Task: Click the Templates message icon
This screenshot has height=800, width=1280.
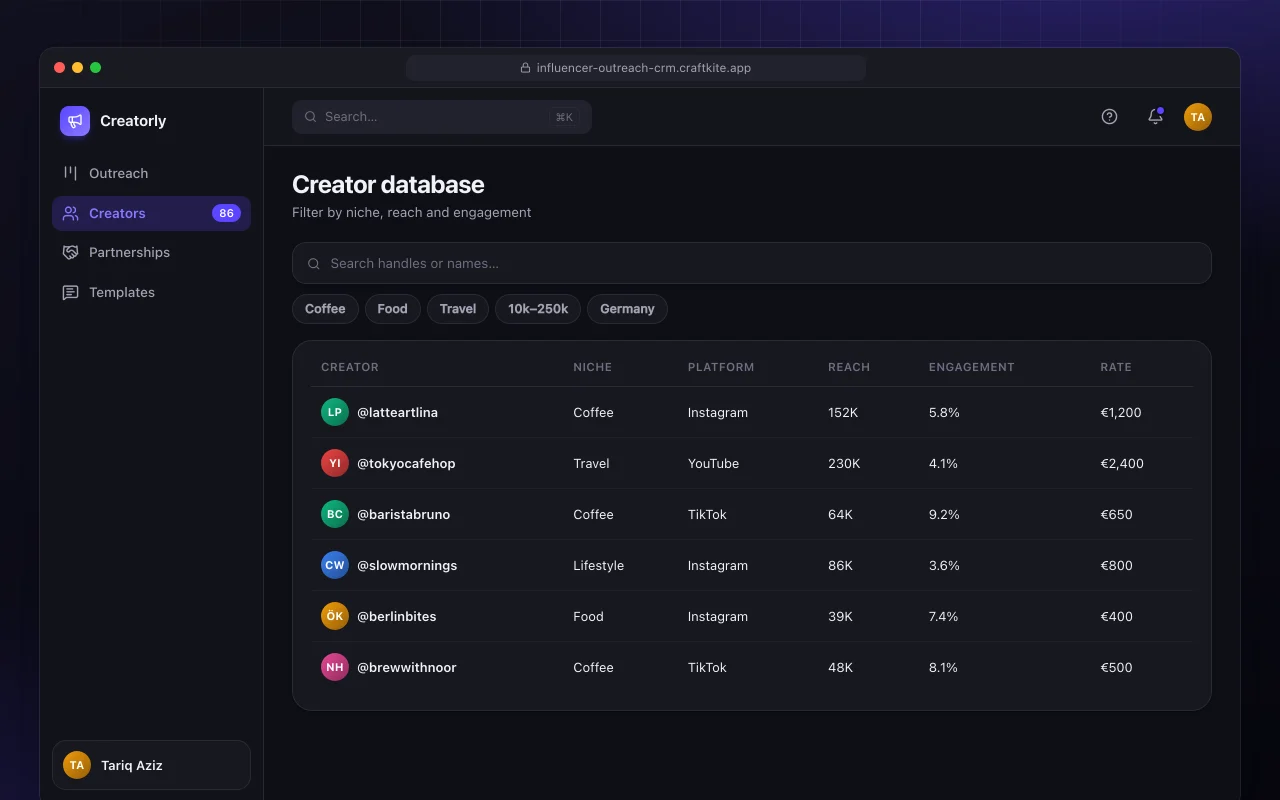Action: point(70,292)
